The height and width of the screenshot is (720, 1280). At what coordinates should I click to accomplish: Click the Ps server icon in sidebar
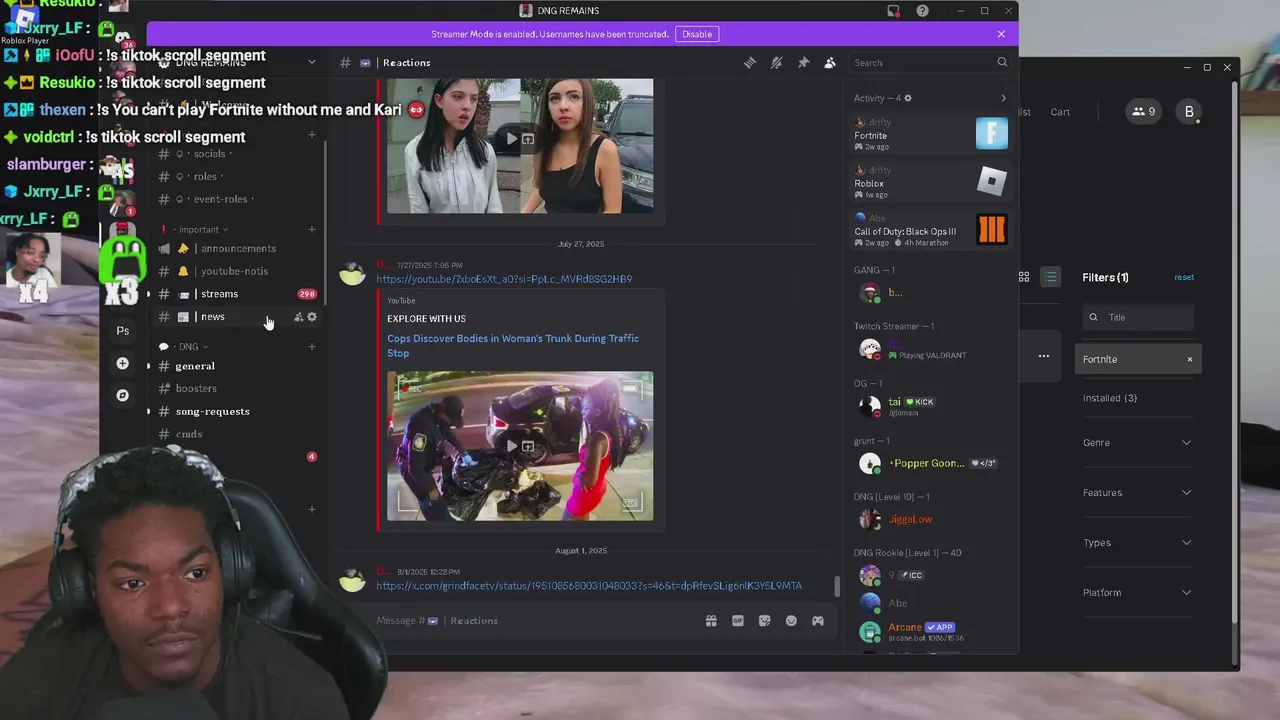pos(122,331)
